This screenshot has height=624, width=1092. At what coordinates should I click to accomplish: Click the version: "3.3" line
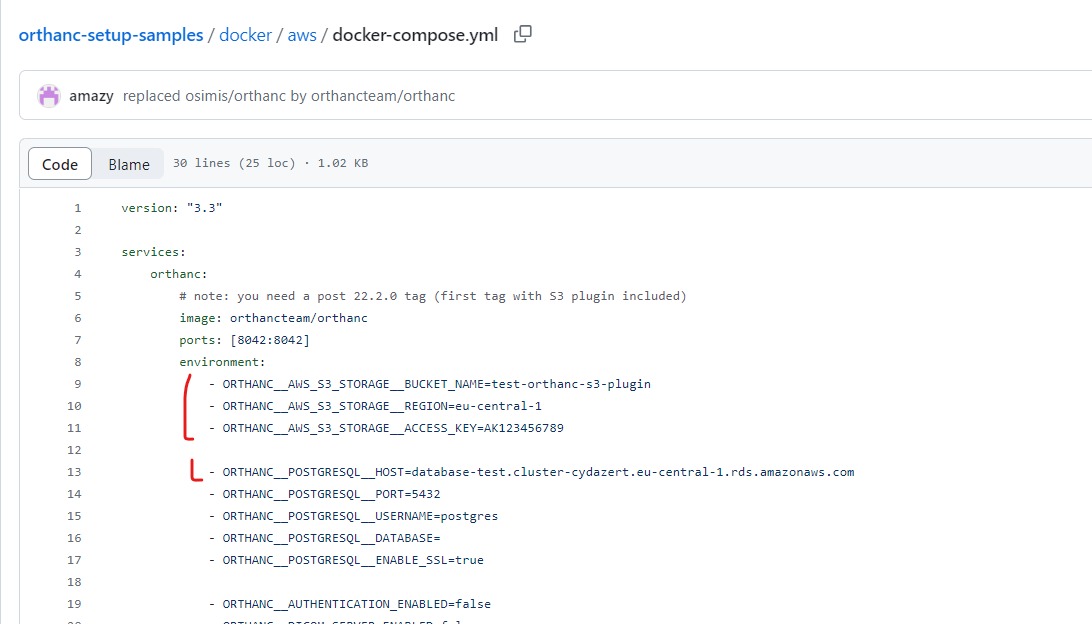click(x=171, y=208)
